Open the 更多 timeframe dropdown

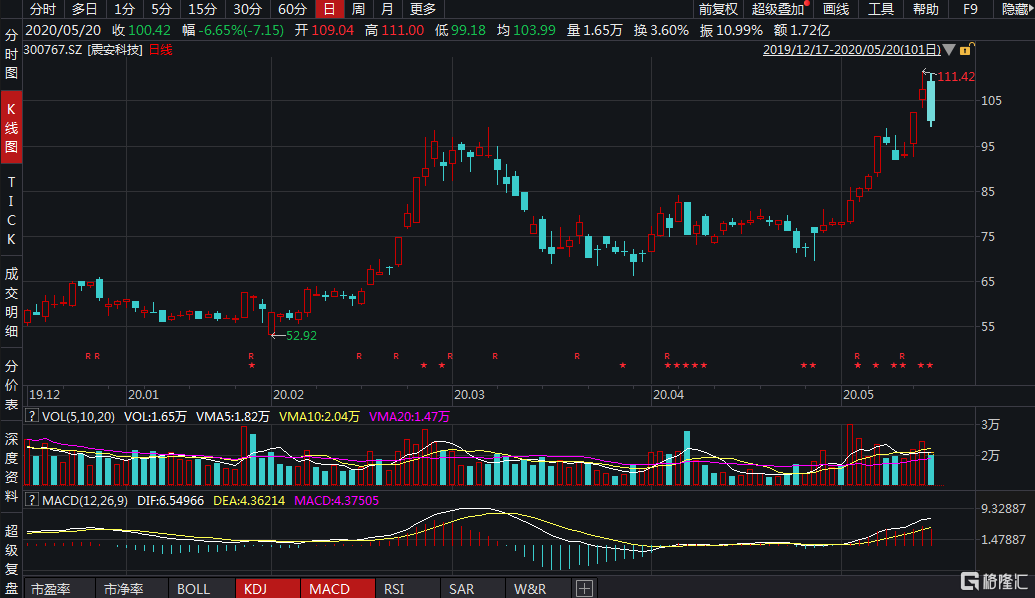423,9
